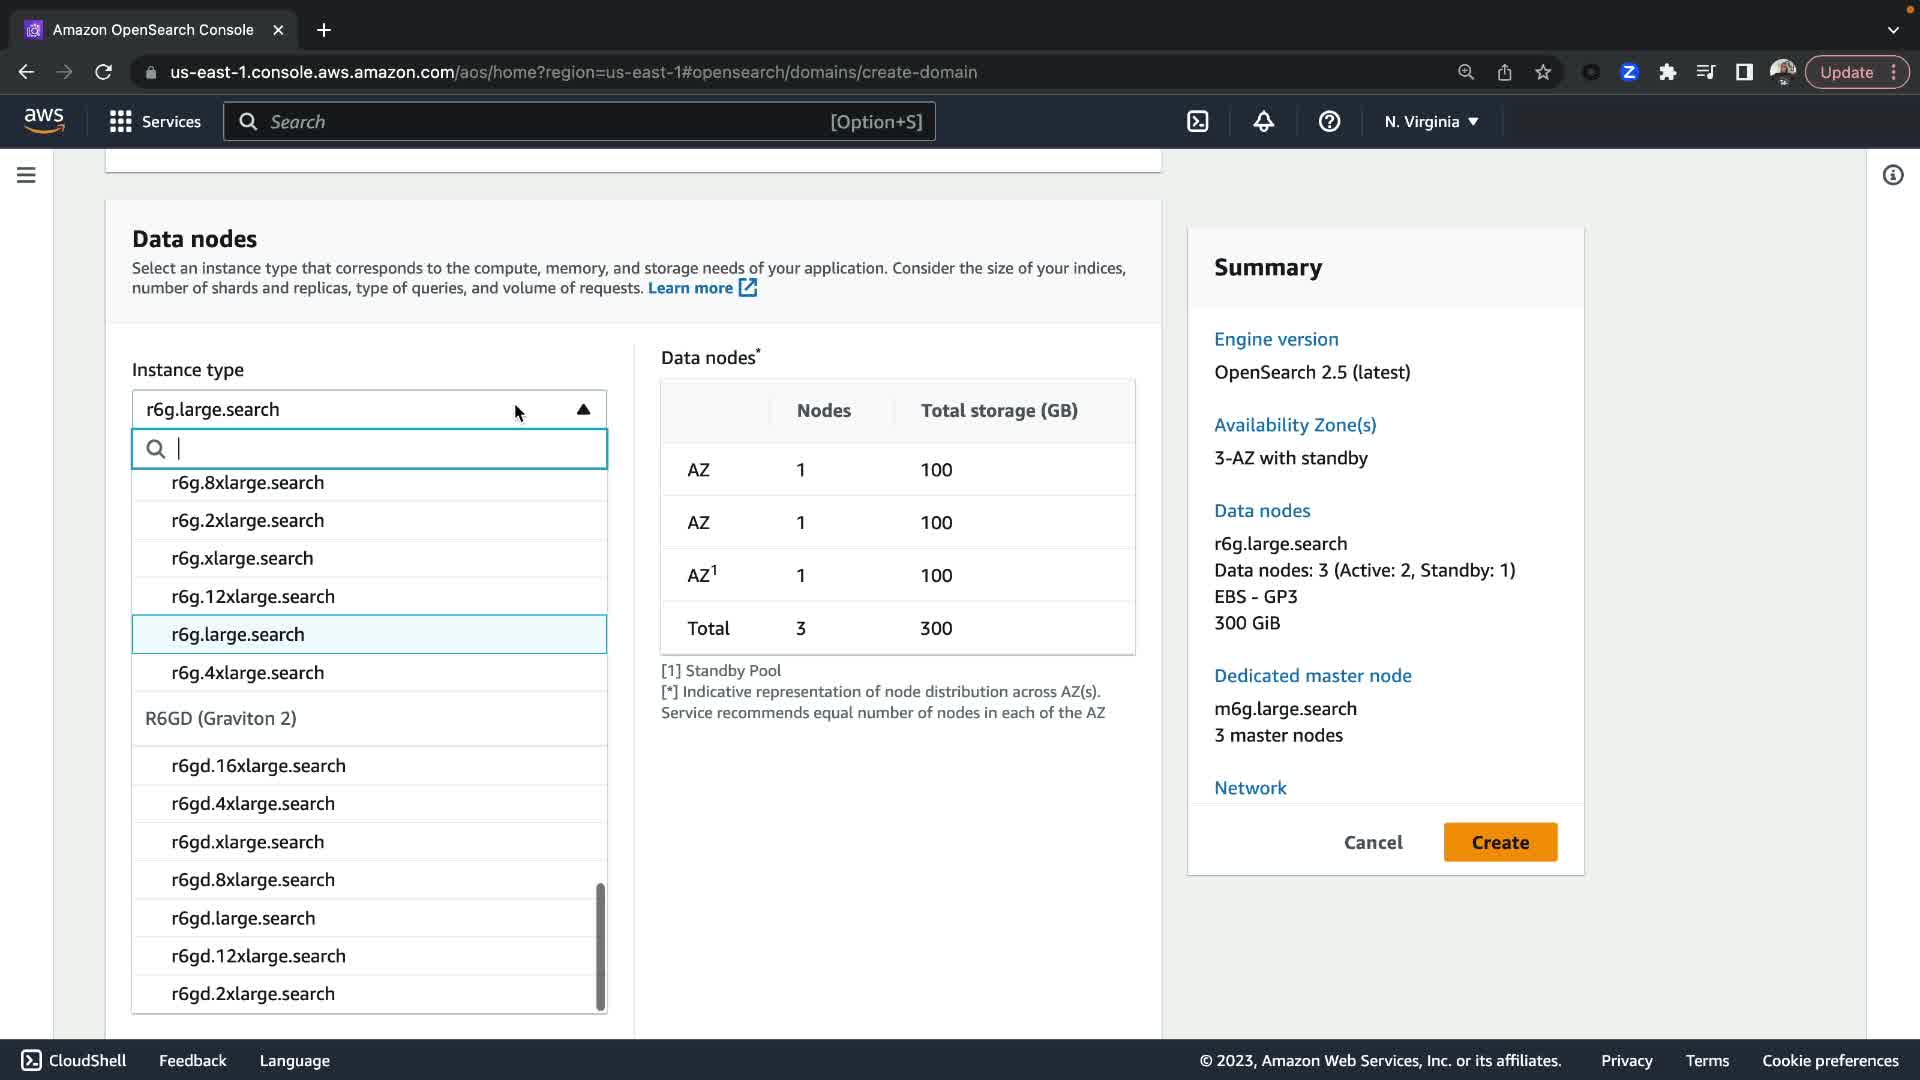Open the Language menu in footer
Screen dimensions: 1920x1080
pyautogui.click(x=294, y=1060)
